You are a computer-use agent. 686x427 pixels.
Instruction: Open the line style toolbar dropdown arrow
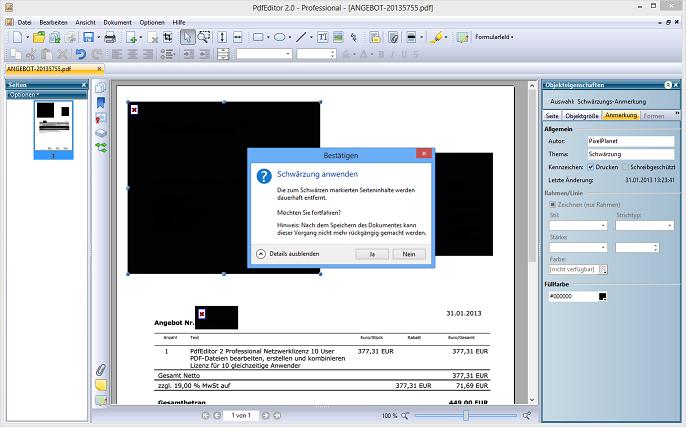(422, 38)
